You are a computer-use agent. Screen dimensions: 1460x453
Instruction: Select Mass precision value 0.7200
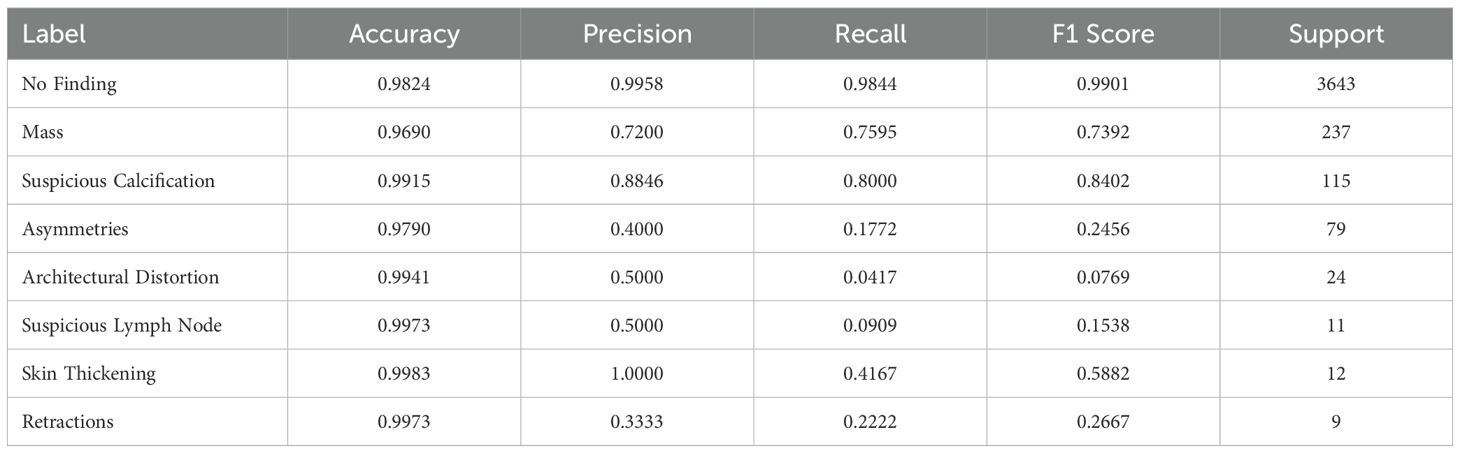[x=637, y=133]
